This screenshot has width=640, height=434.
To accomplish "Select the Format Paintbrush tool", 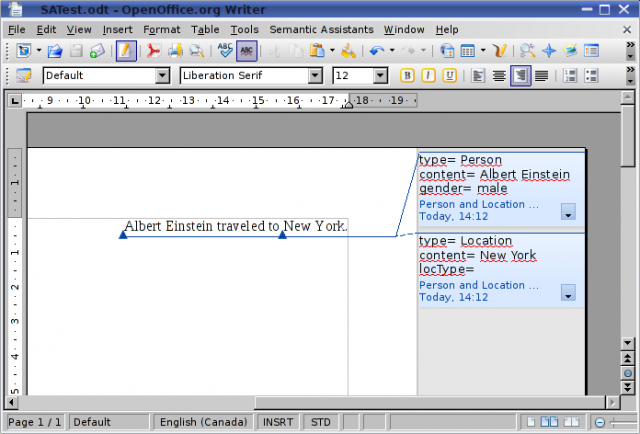I will 349,51.
